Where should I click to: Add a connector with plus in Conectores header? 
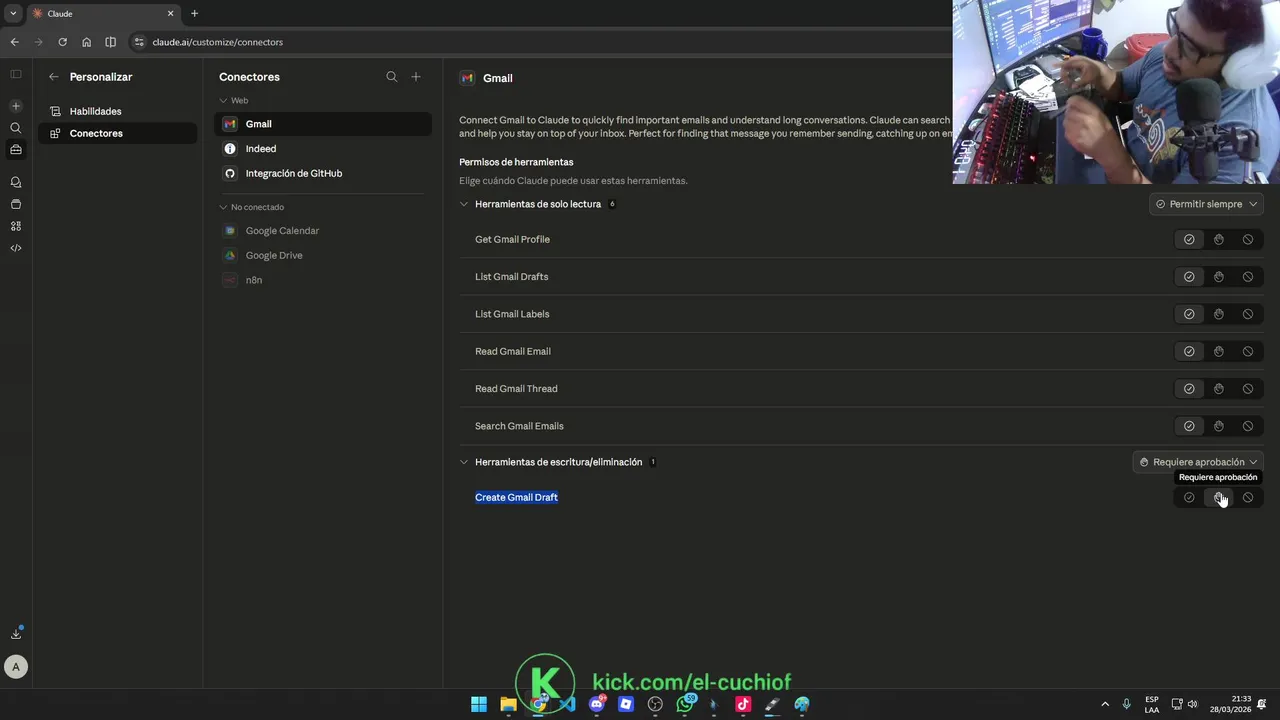pos(416,77)
